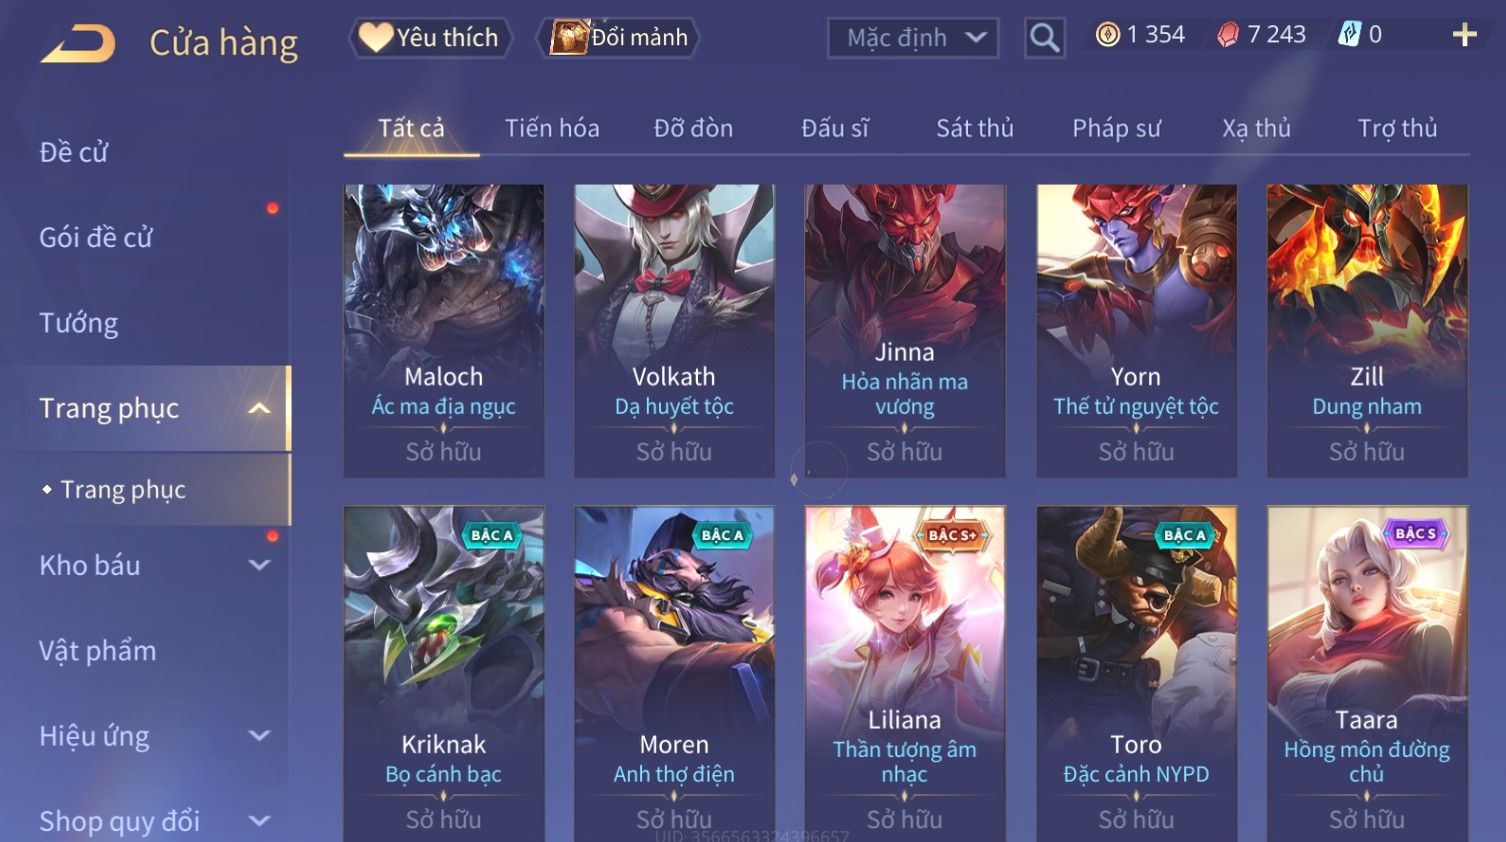Open the search magnifier icon
Screen dimensions: 1506x842
click(x=1044, y=38)
